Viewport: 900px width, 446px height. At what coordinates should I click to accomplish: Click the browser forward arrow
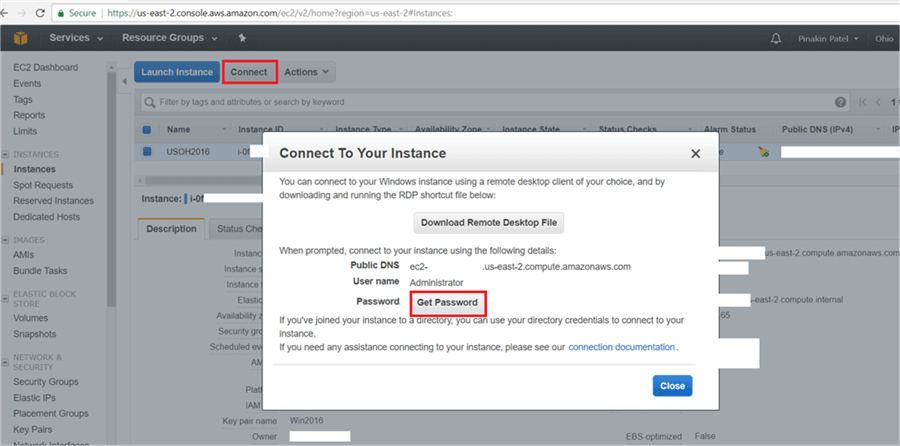[22, 13]
